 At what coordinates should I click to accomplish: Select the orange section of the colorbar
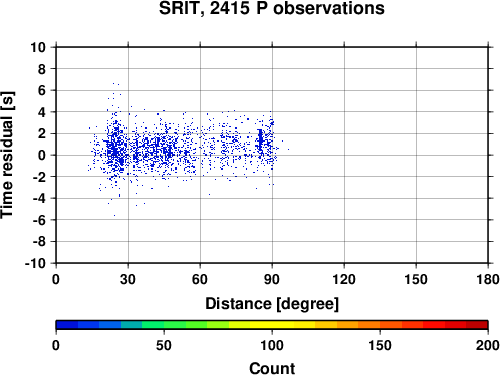(358, 325)
